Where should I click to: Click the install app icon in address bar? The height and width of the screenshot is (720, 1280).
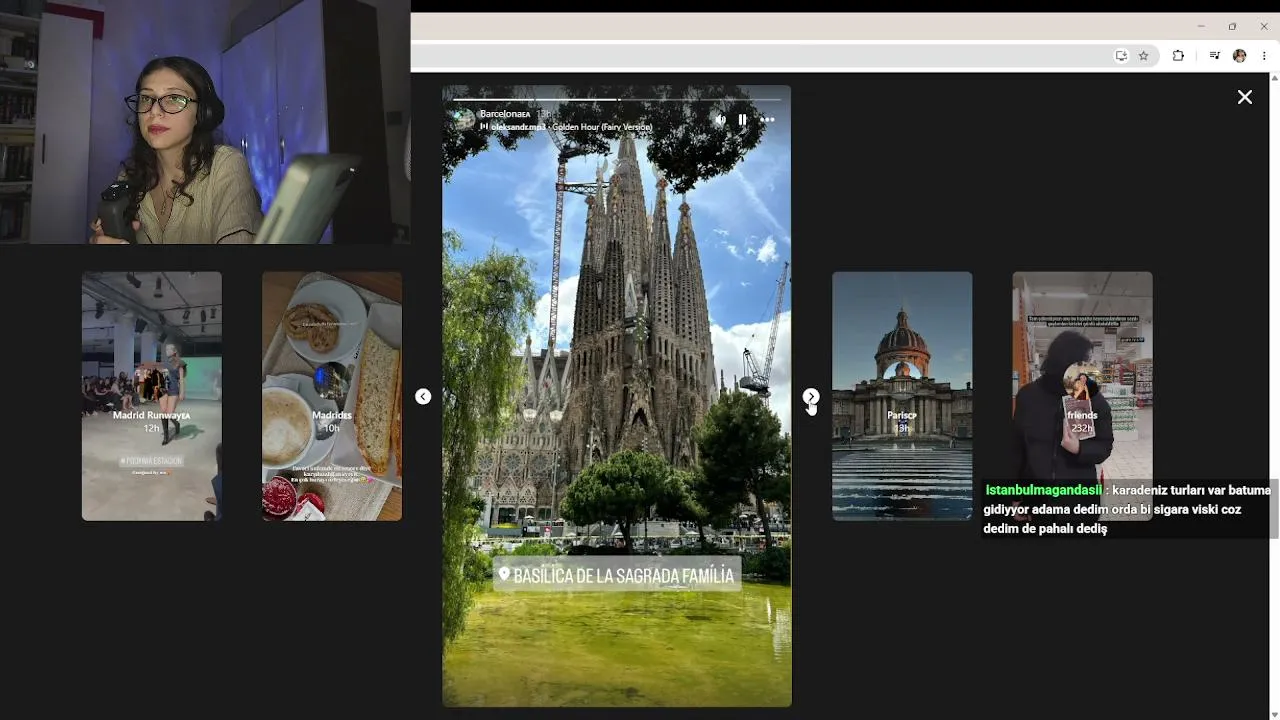tap(1121, 56)
